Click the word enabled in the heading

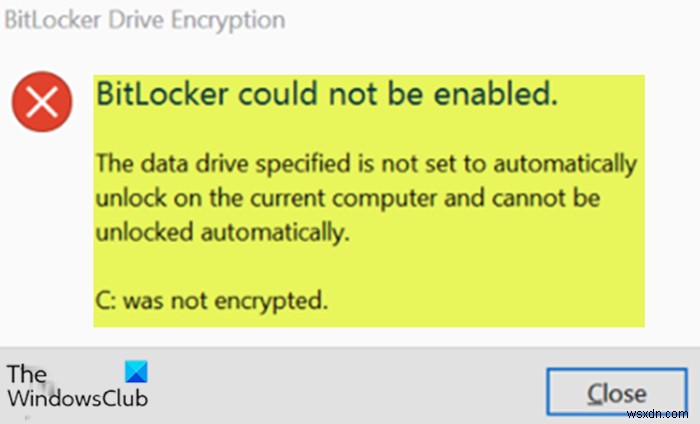pyautogui.click(x=496, y=96)
